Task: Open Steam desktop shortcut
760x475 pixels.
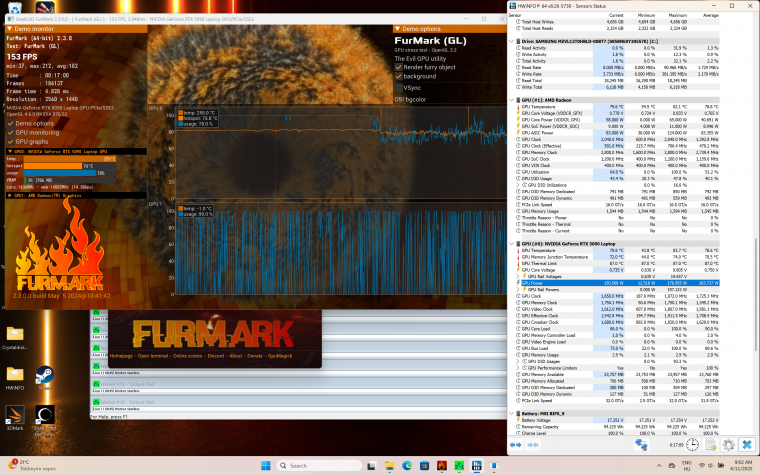Action: click(x=45, y=378)
